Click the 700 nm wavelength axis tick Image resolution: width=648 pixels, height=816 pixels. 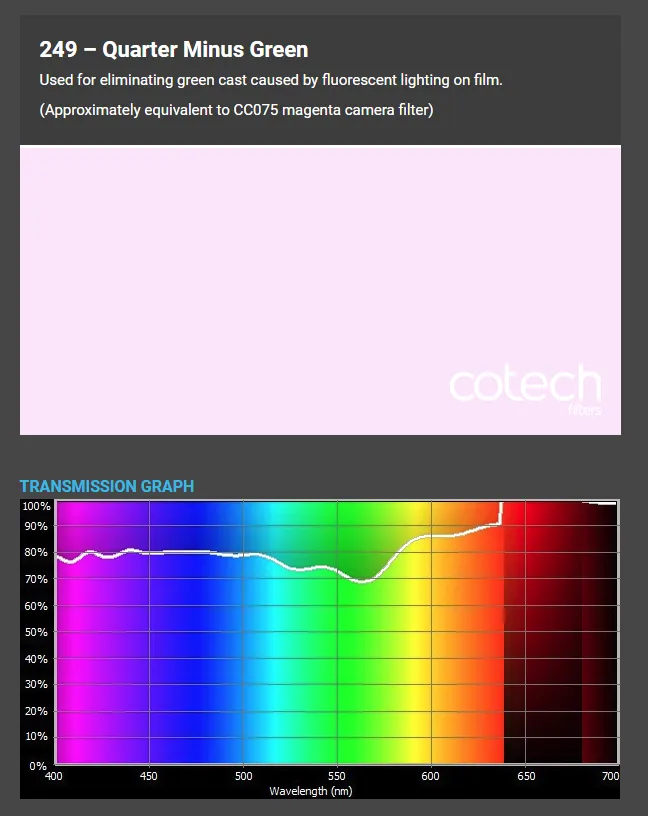[610, 776]
